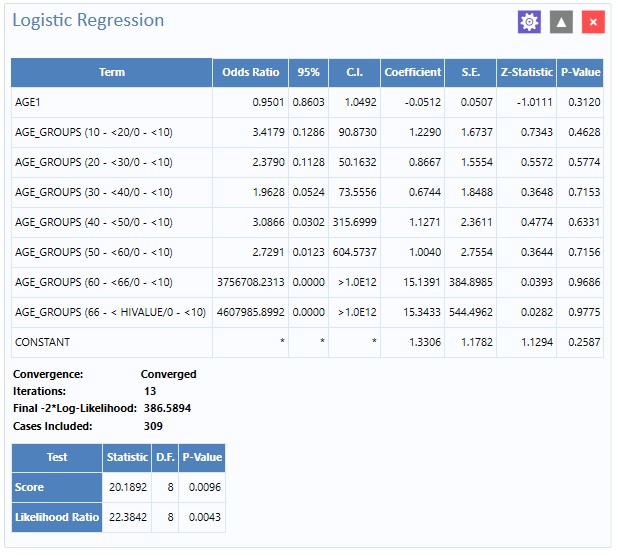Click the Cases Included value 309
618x556 pixels.
(x=153, y=426)
